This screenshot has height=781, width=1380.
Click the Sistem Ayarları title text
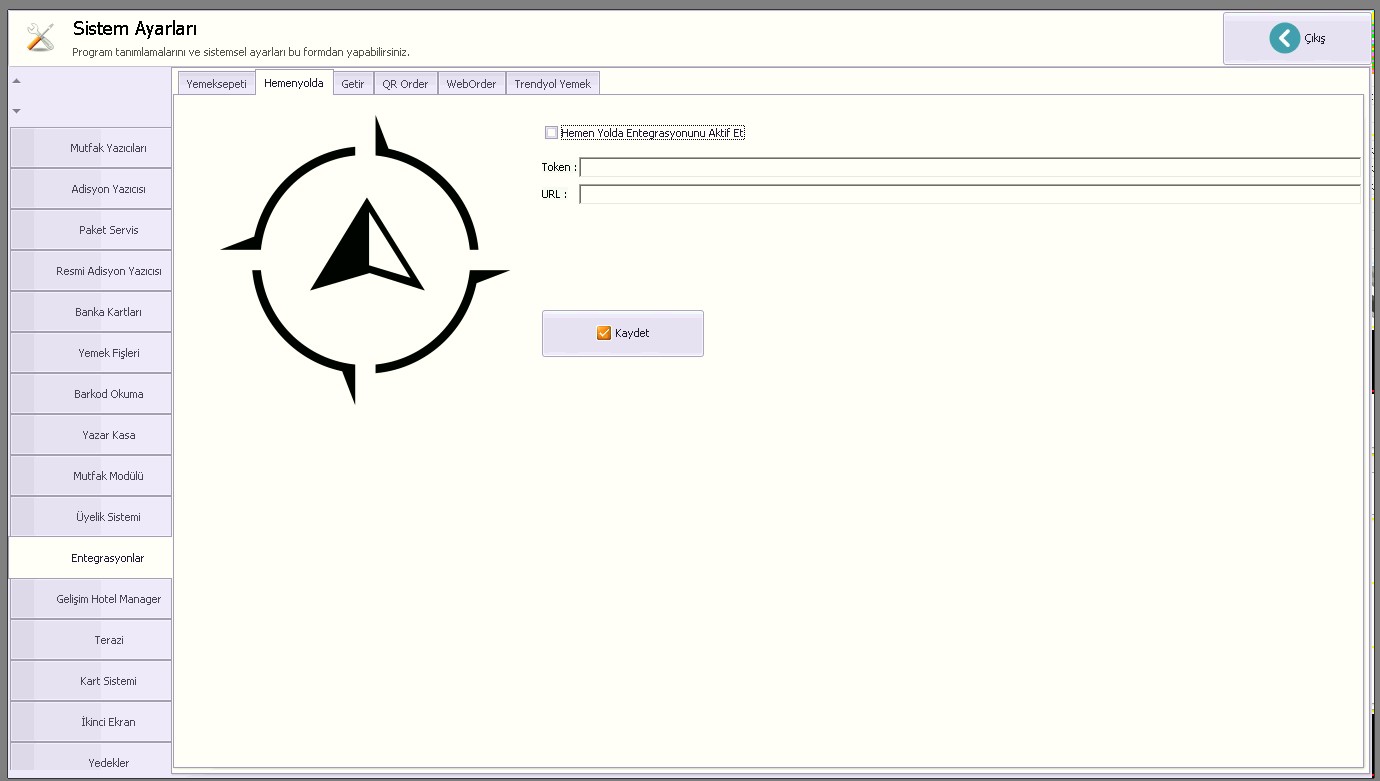135,29
